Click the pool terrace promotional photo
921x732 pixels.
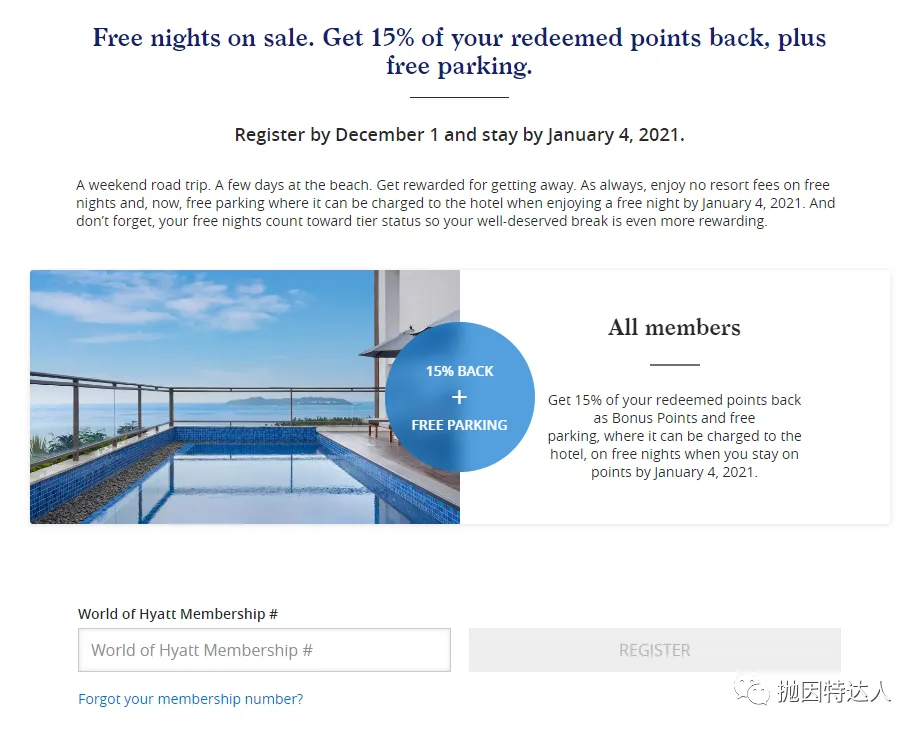(245, 397)
